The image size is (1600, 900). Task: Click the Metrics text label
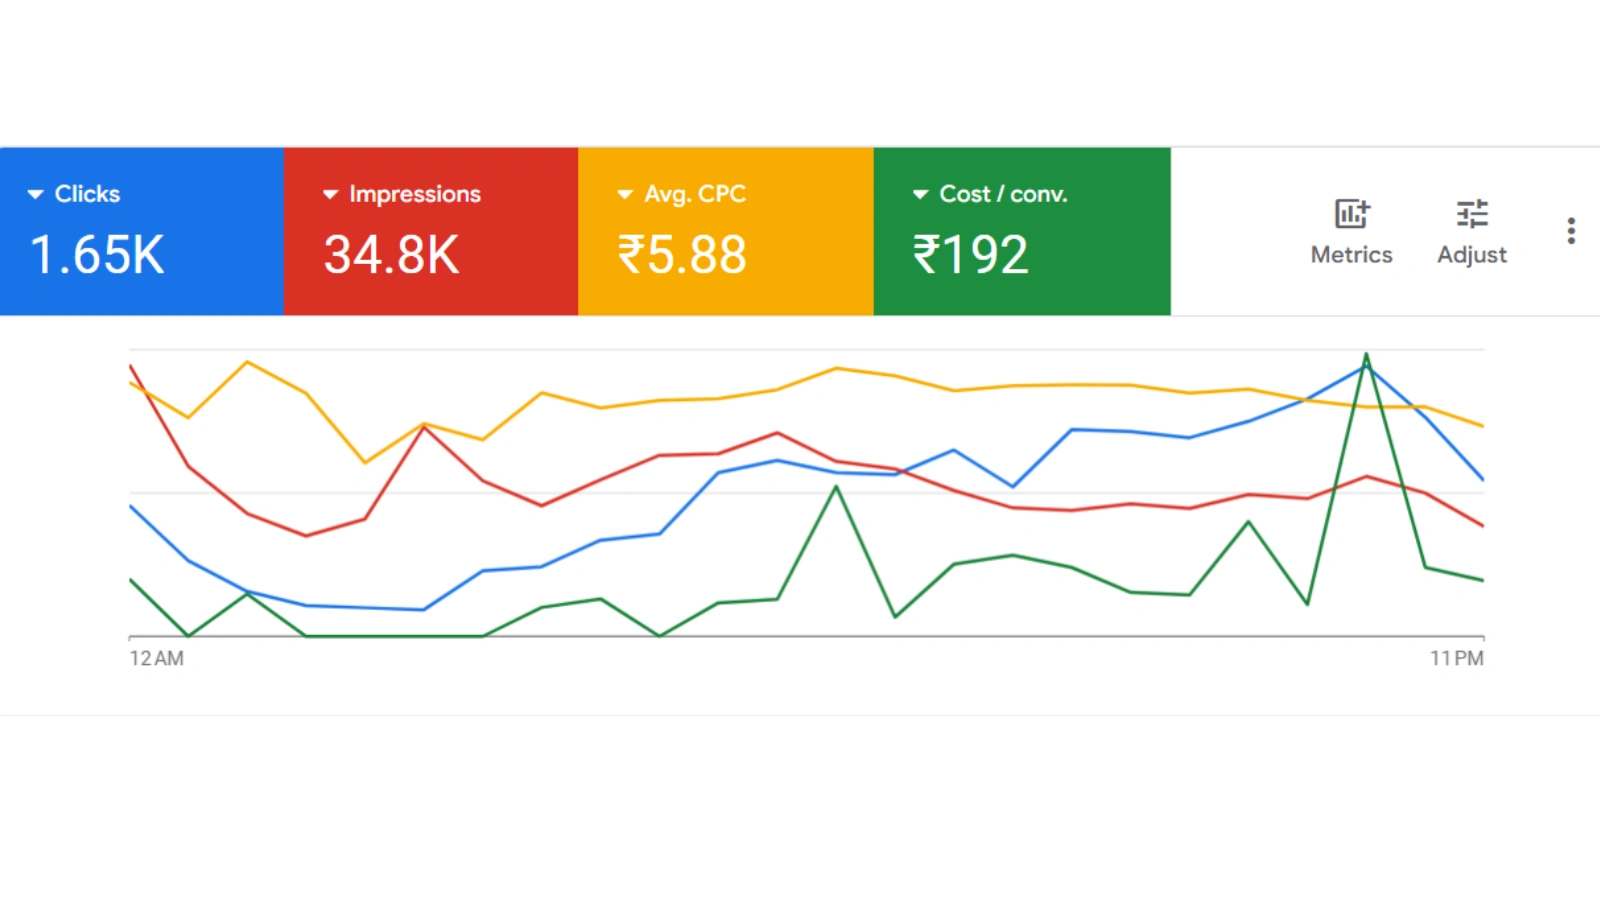(1351, 255)
